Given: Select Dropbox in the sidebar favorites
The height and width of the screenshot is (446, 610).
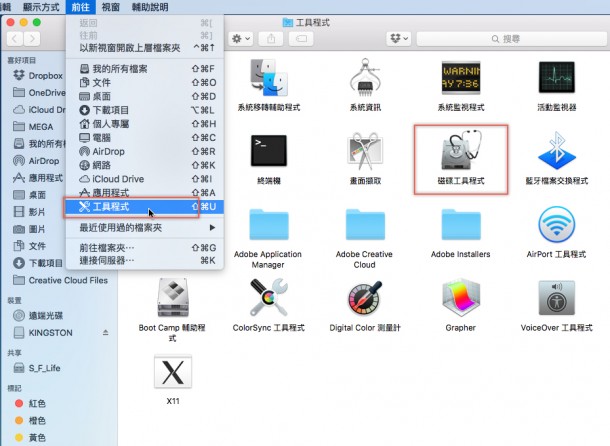Looking at the screenshot, I should [38, 76].
